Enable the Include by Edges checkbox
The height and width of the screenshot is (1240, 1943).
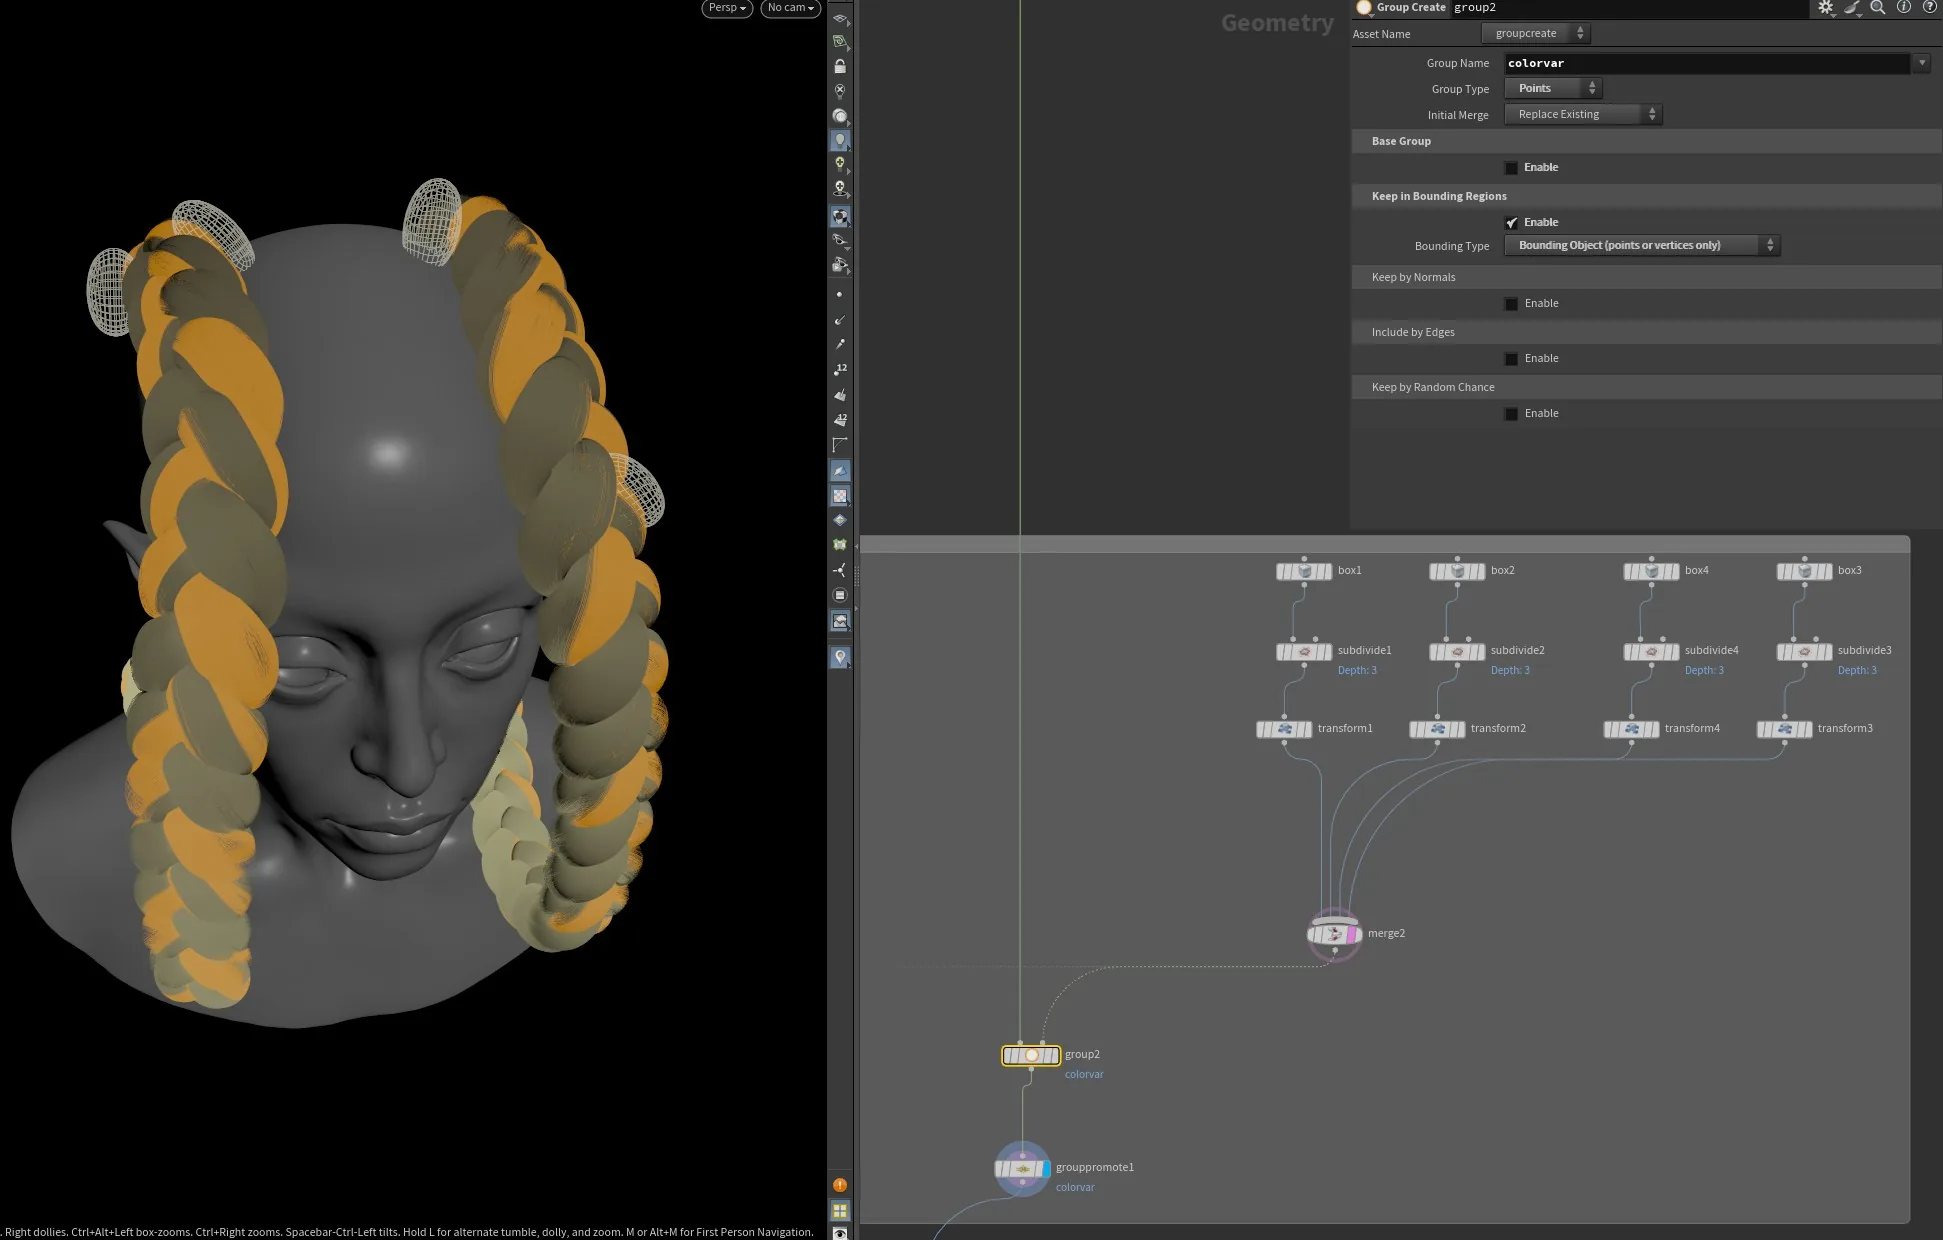point(1511,359)
